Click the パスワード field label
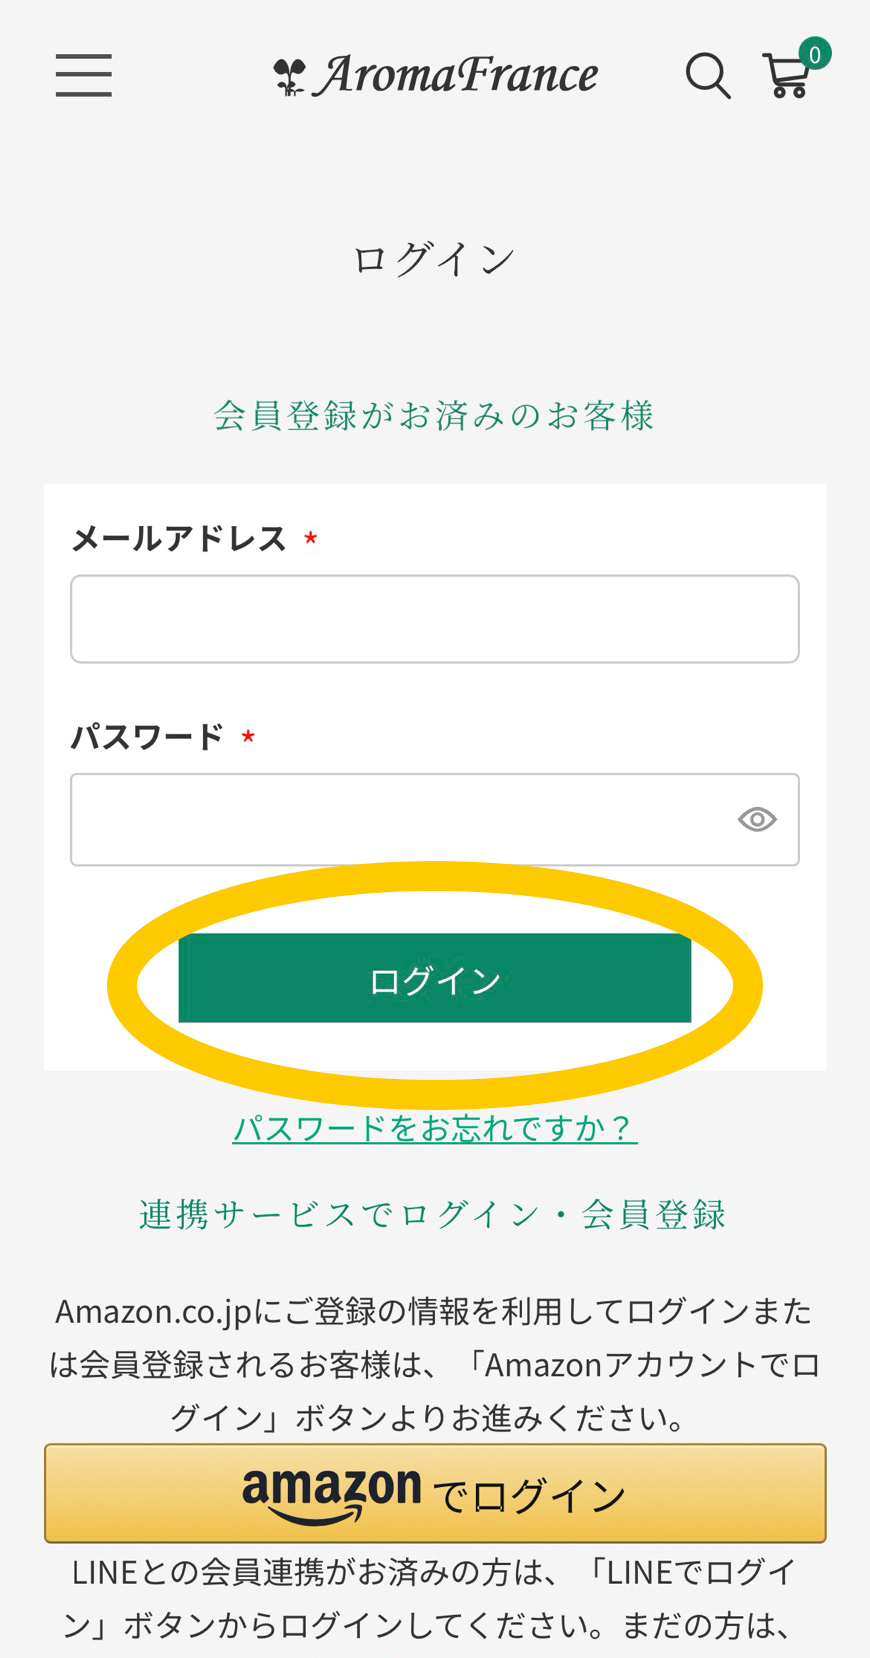The image size is (870, 1658). 148,738
